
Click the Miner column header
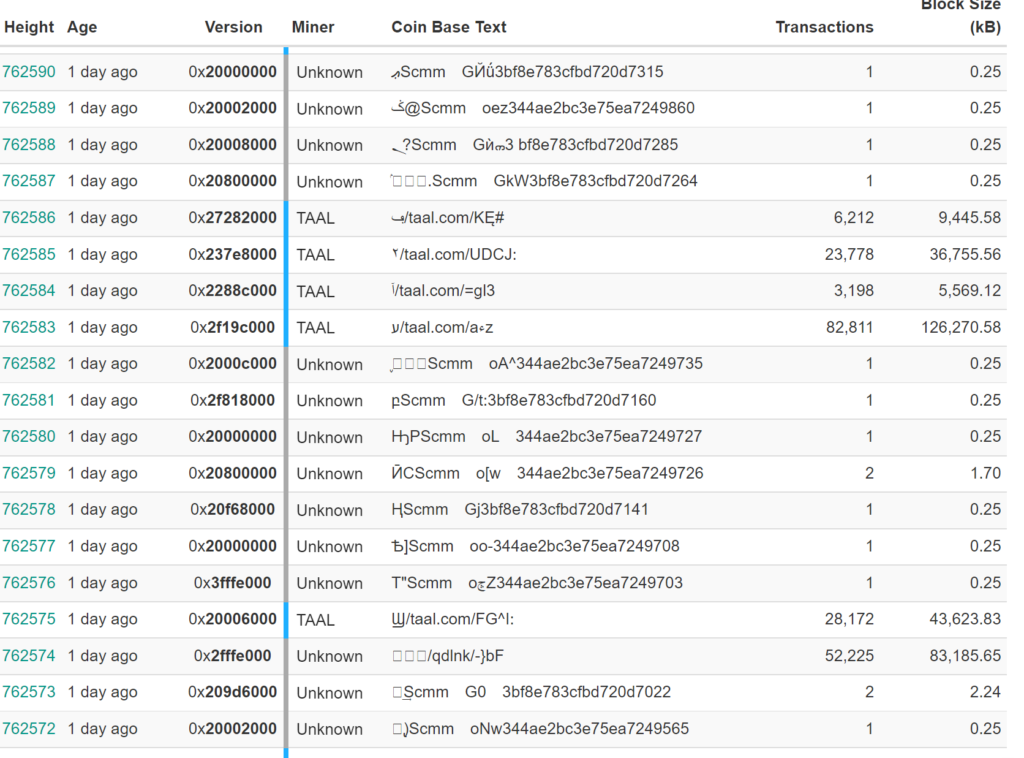click(313, 27)
